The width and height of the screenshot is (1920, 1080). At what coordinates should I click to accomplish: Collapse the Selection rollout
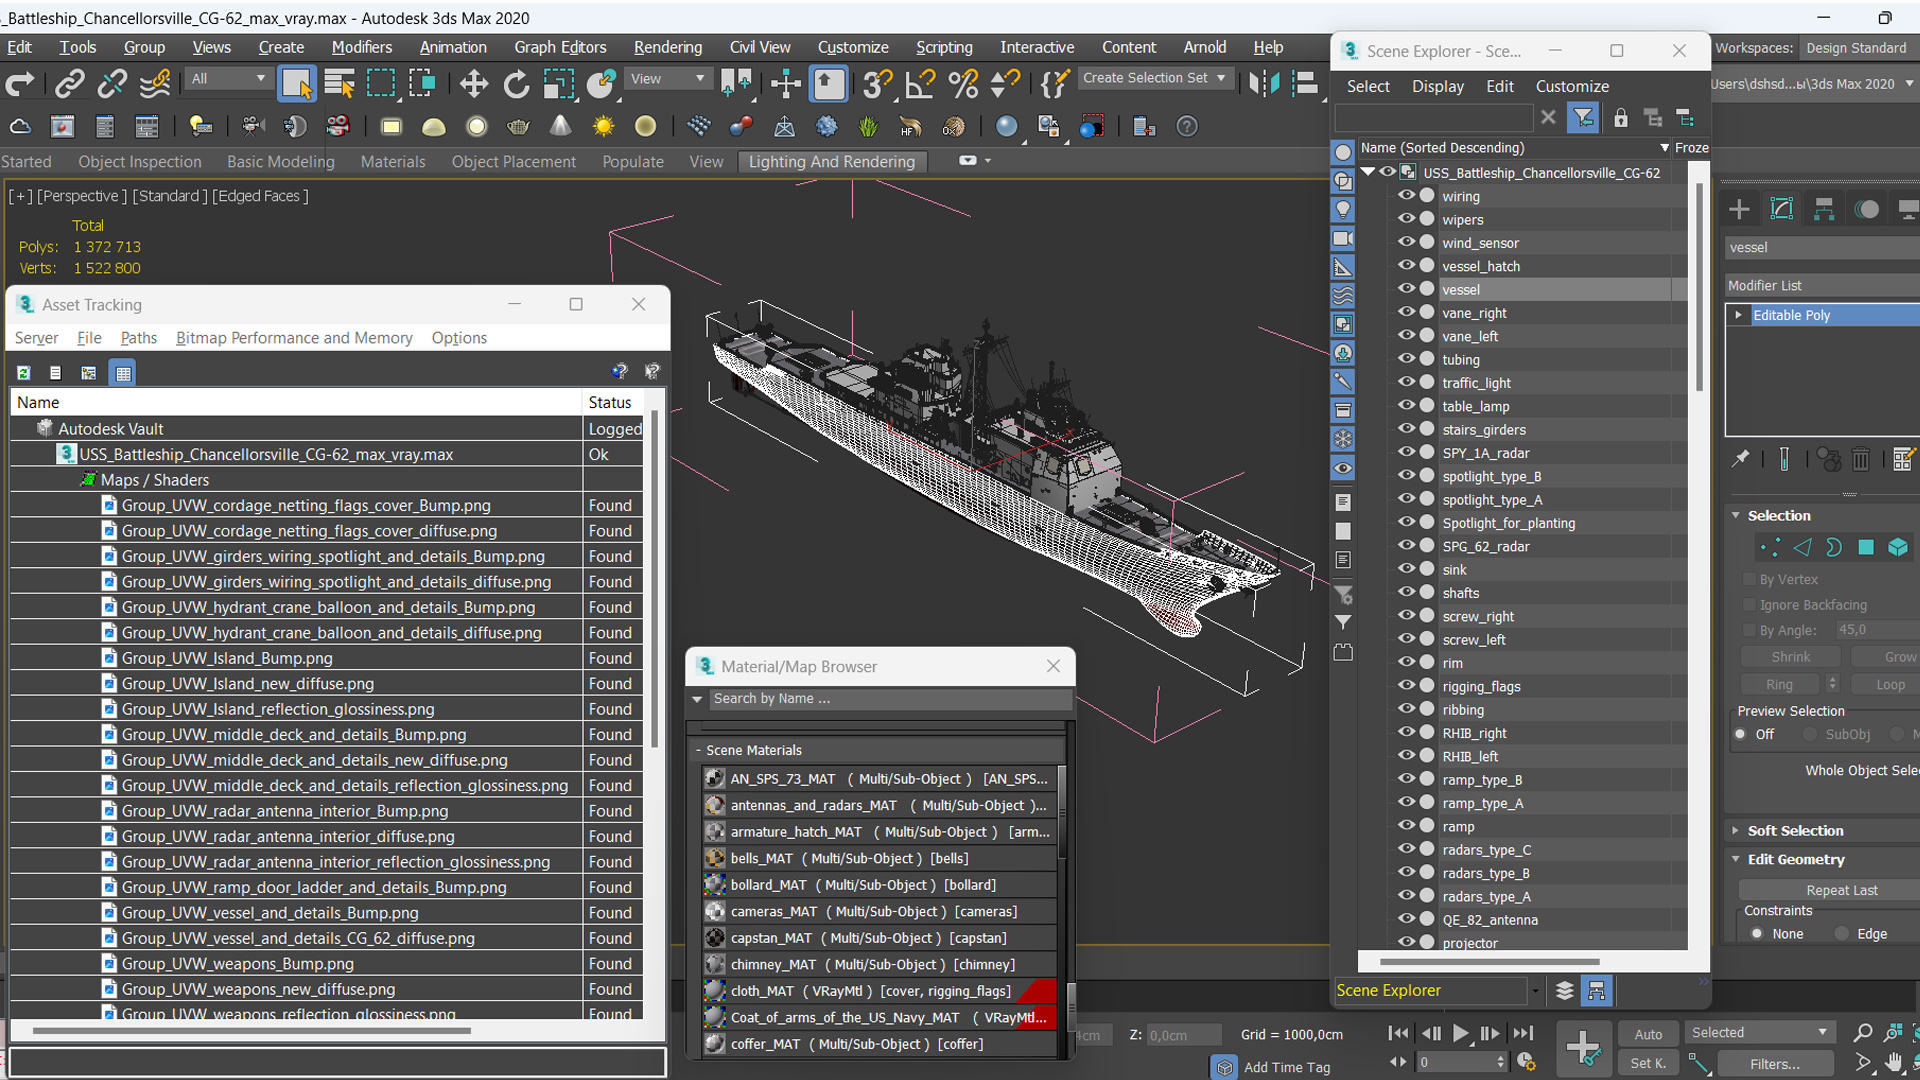pos(1778,516)
